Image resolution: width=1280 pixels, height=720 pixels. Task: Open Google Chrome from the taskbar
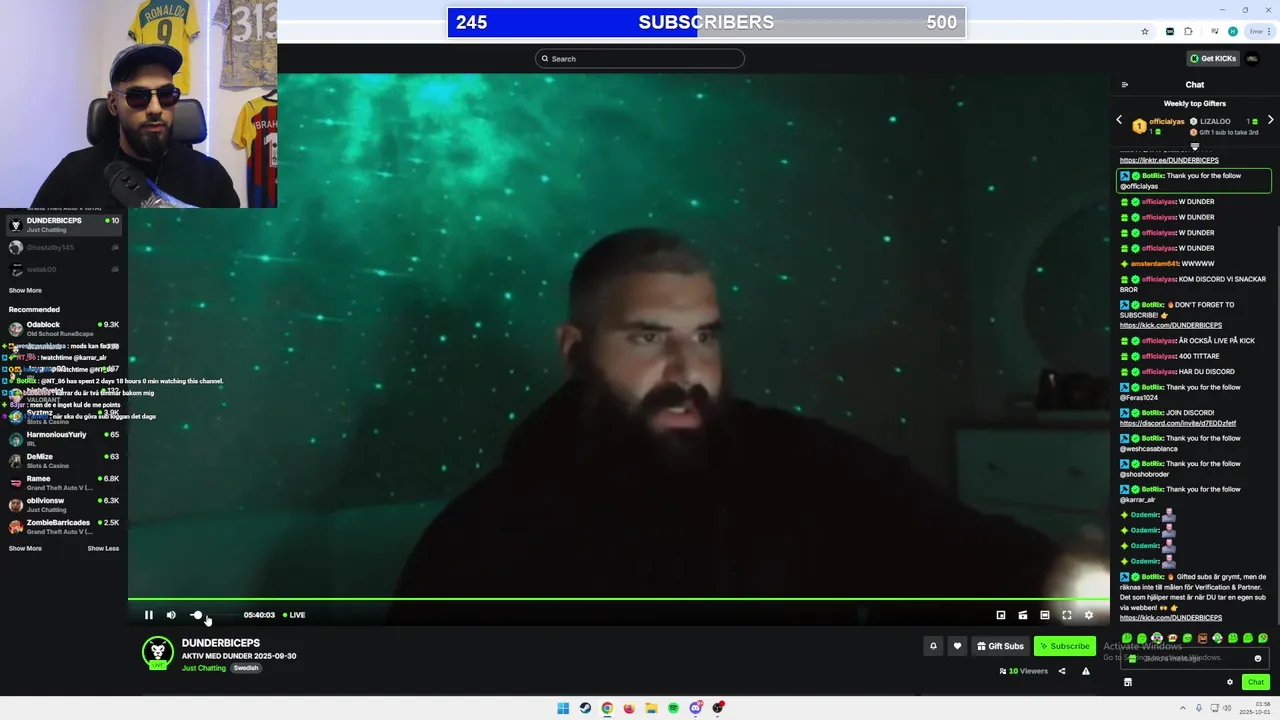[607, 708]
